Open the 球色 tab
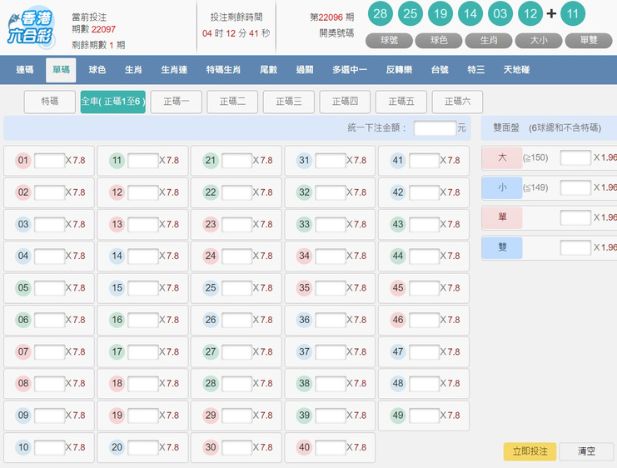This screenshot has height=468, width=617. (97, 70)
